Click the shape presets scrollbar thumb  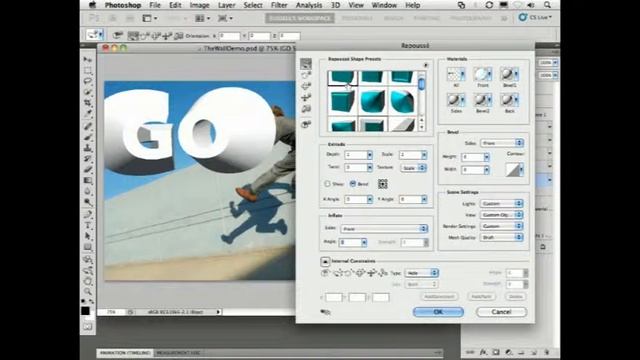click(421, 84)
